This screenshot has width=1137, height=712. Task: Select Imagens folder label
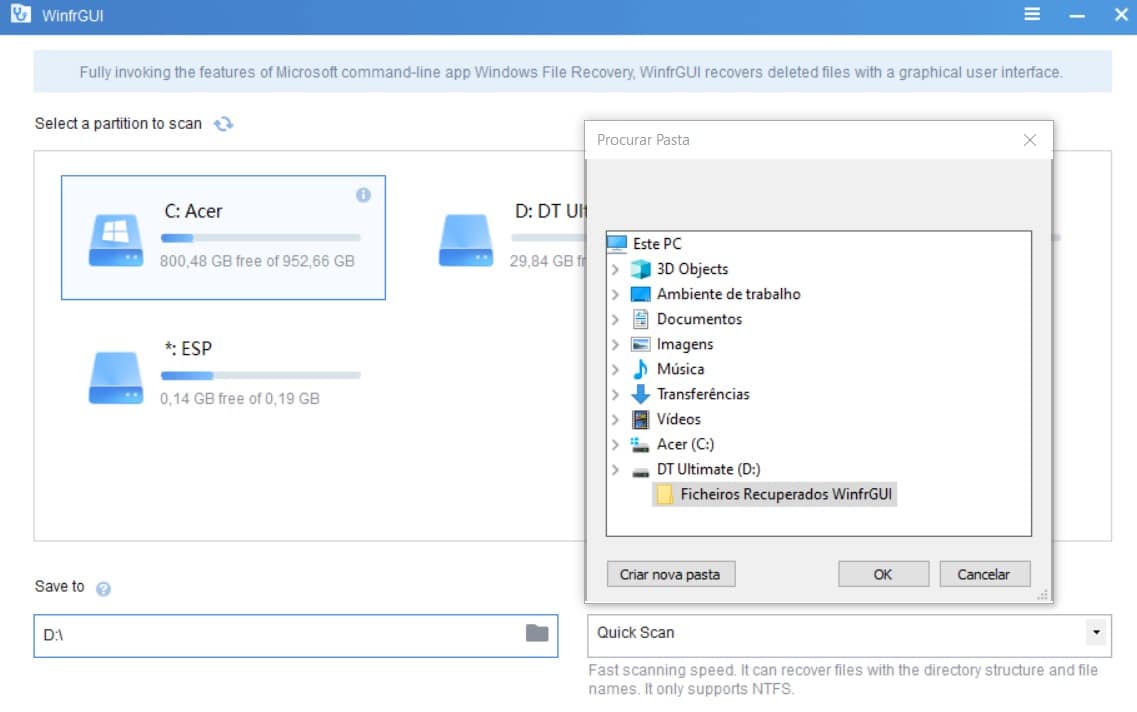pyautogui.click(x=685, y=344)
